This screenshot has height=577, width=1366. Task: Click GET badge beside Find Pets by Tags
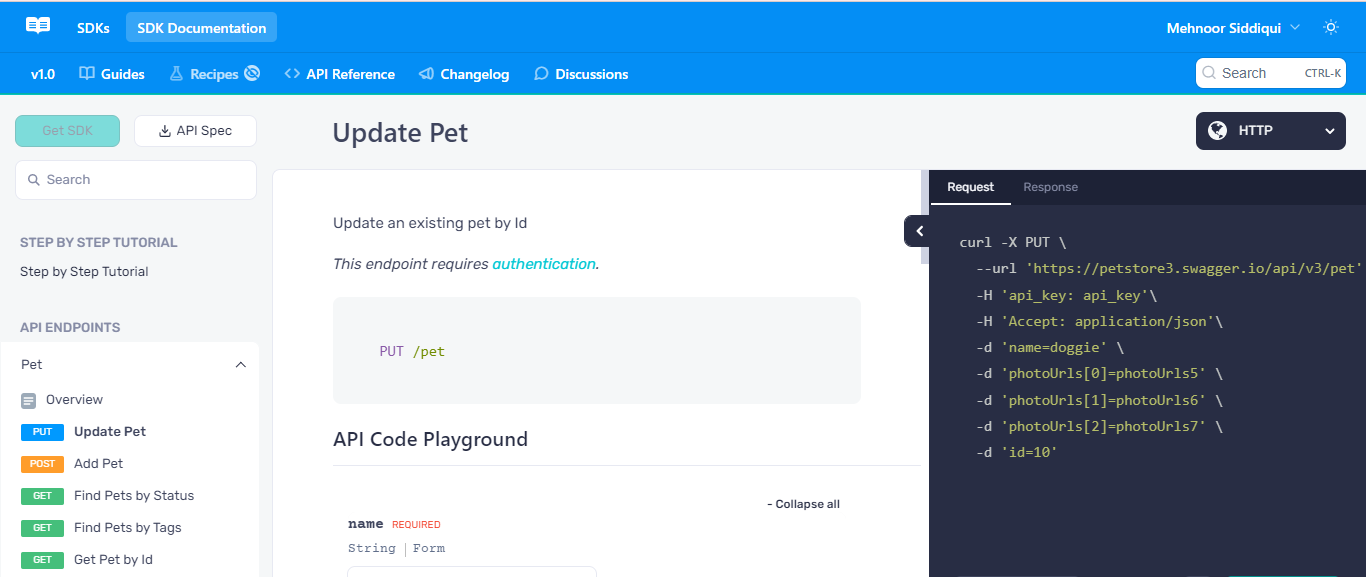pyautogui.click(x=42, y=528)
